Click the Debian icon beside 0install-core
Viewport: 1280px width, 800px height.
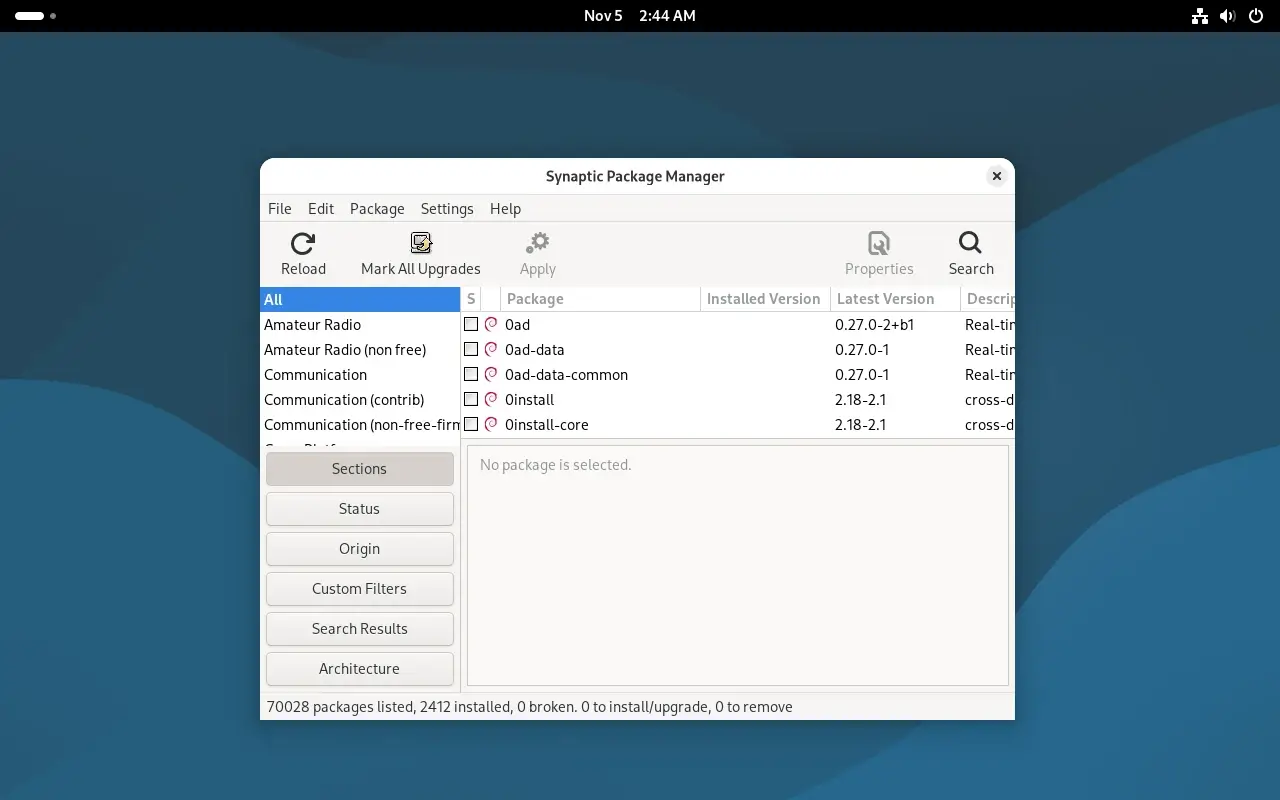tap(490, 424)
